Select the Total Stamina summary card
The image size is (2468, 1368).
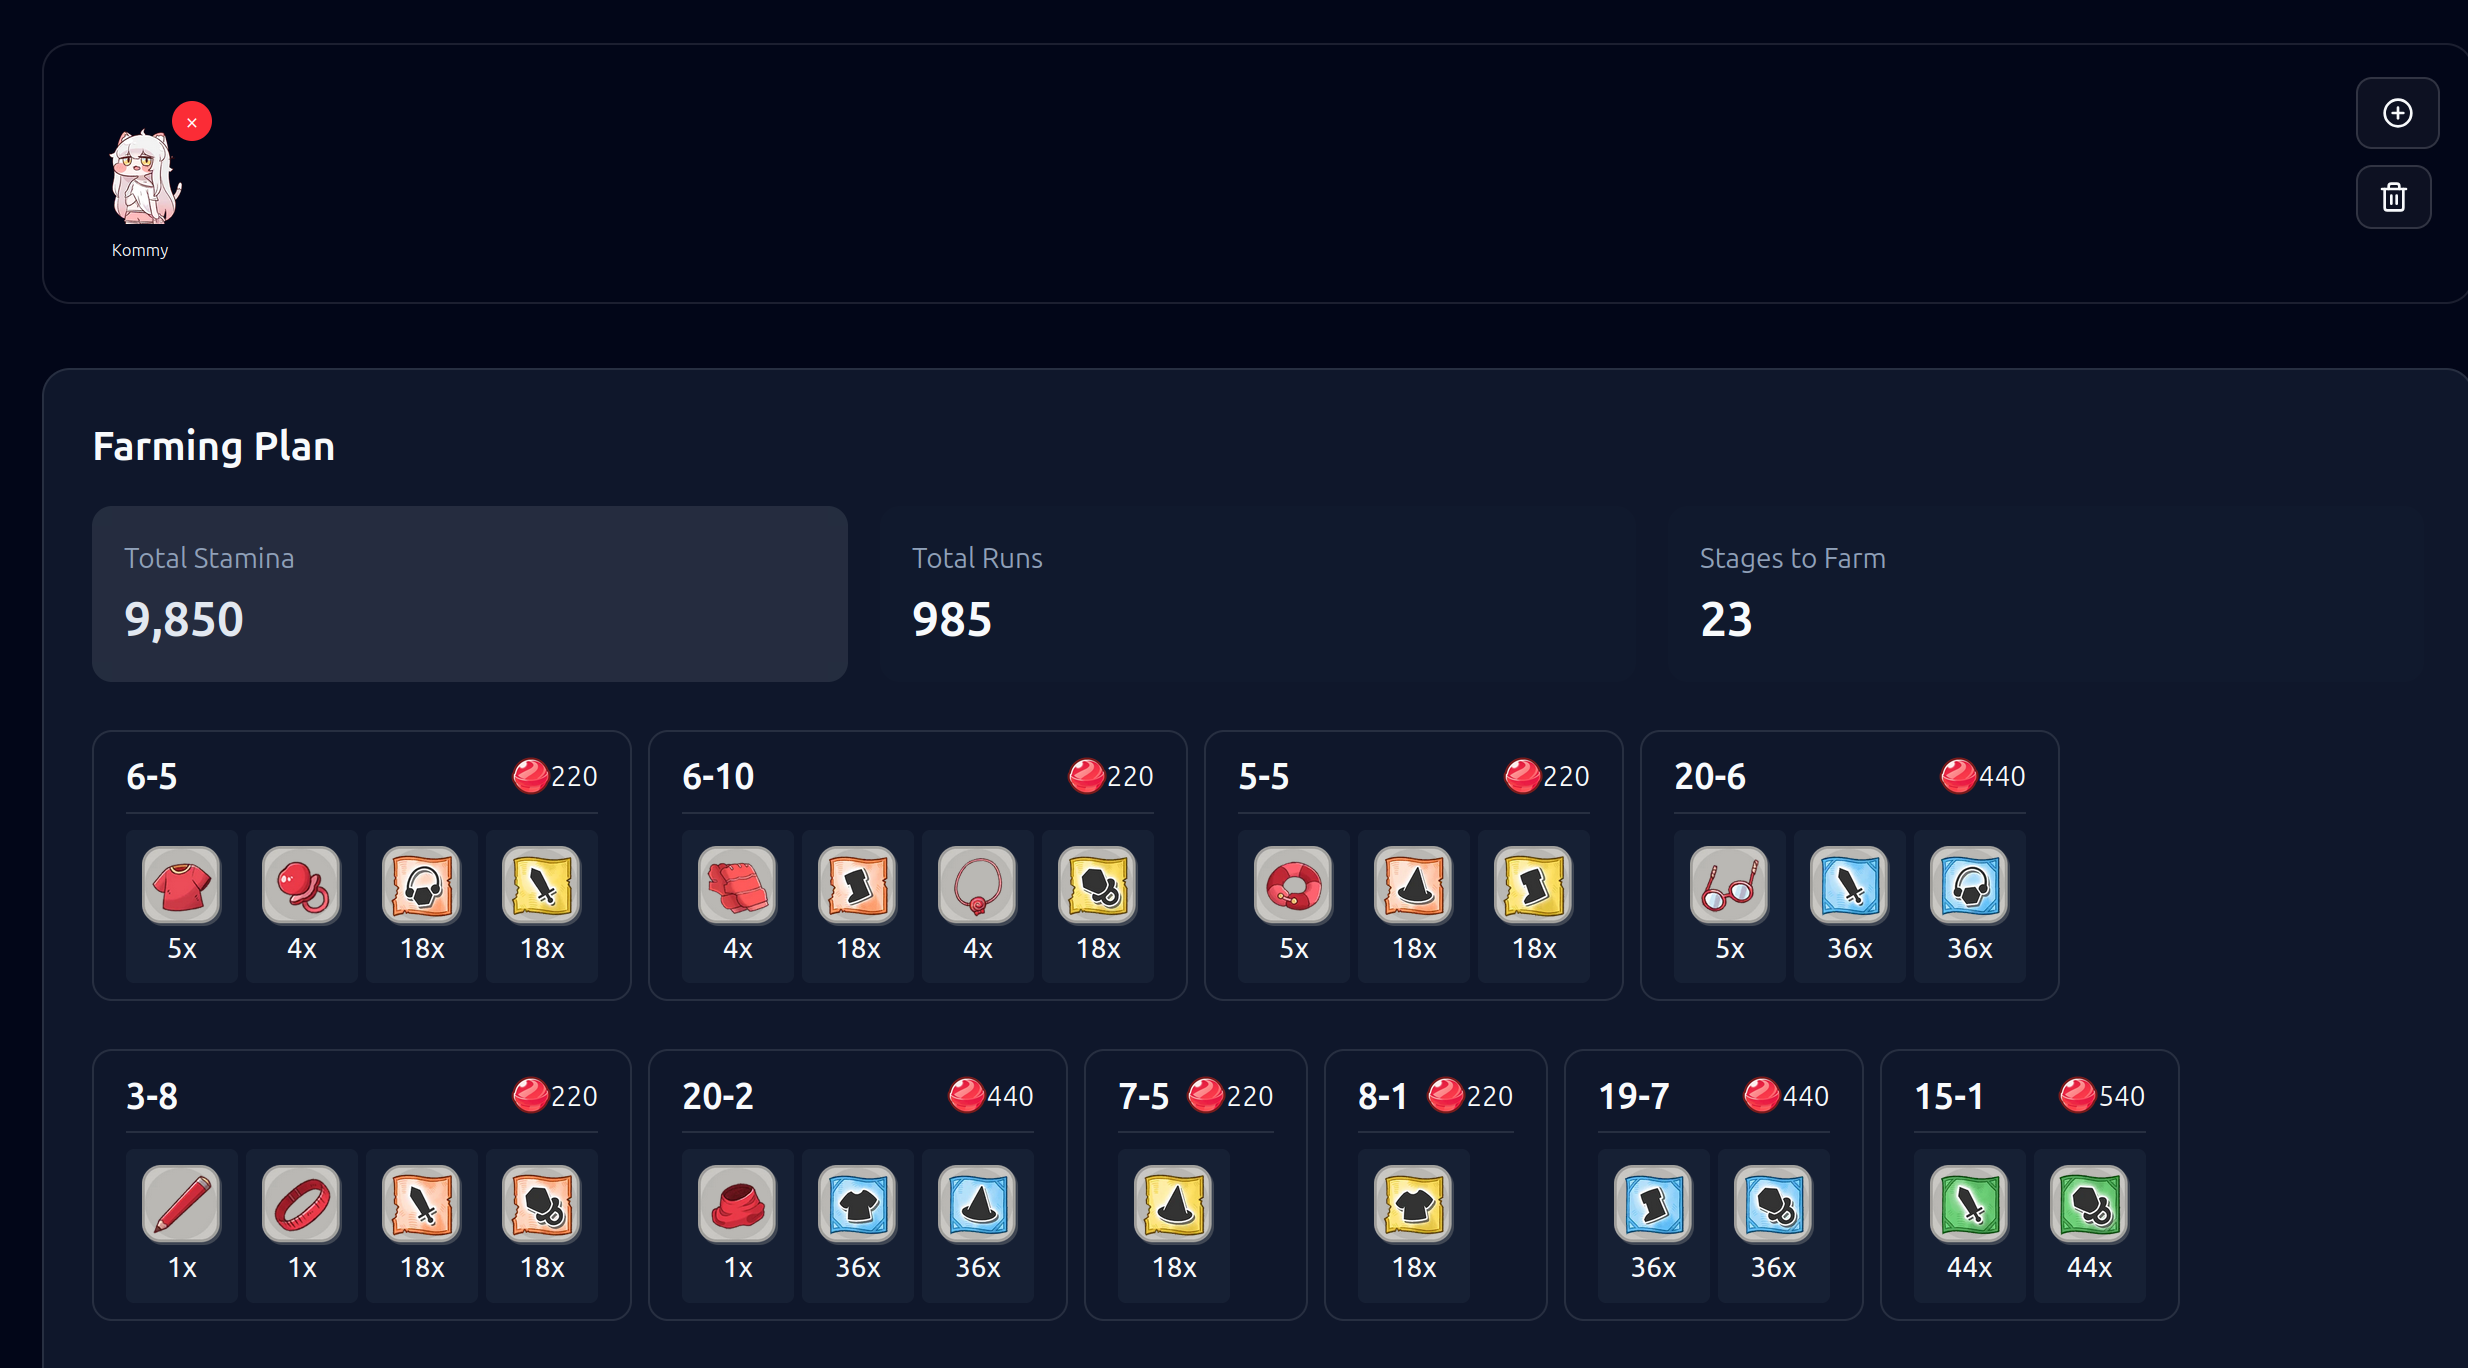469,593
